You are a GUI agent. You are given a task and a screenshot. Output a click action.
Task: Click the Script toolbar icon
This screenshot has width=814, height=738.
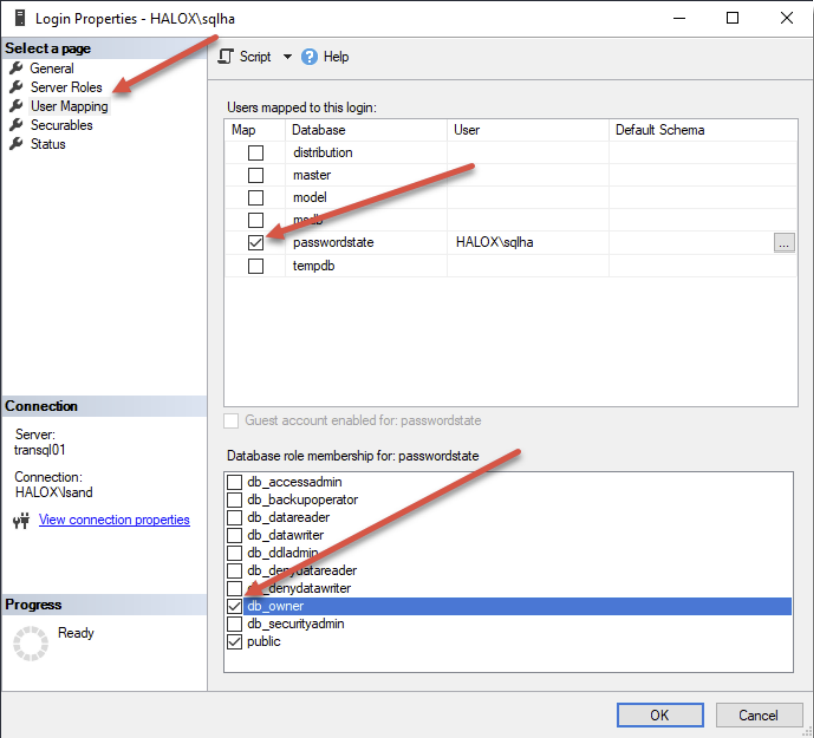pyautogui.click(x=226, y=57)
